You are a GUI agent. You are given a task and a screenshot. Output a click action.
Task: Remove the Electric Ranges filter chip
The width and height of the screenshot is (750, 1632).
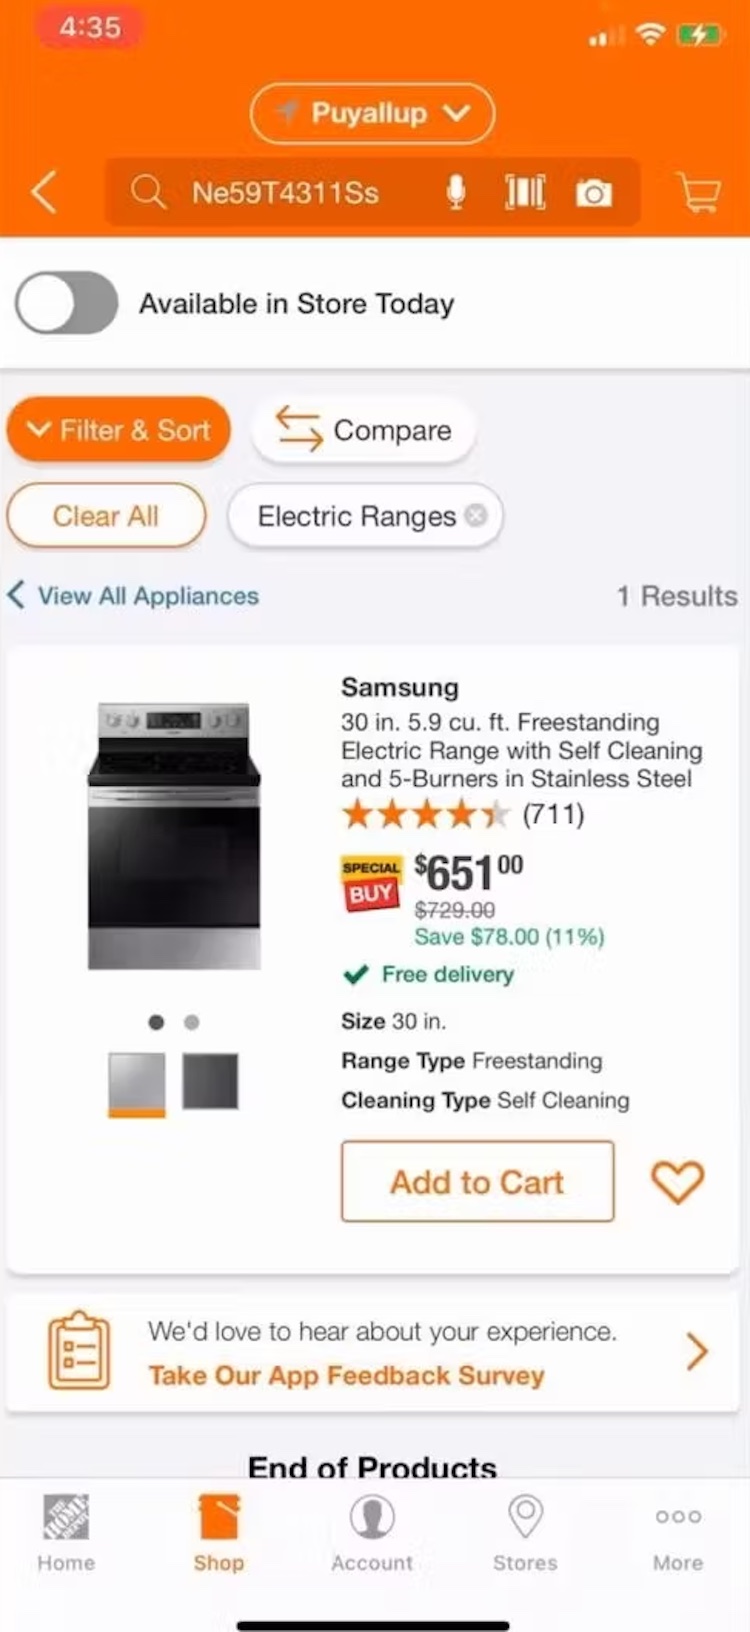(477, 516)
